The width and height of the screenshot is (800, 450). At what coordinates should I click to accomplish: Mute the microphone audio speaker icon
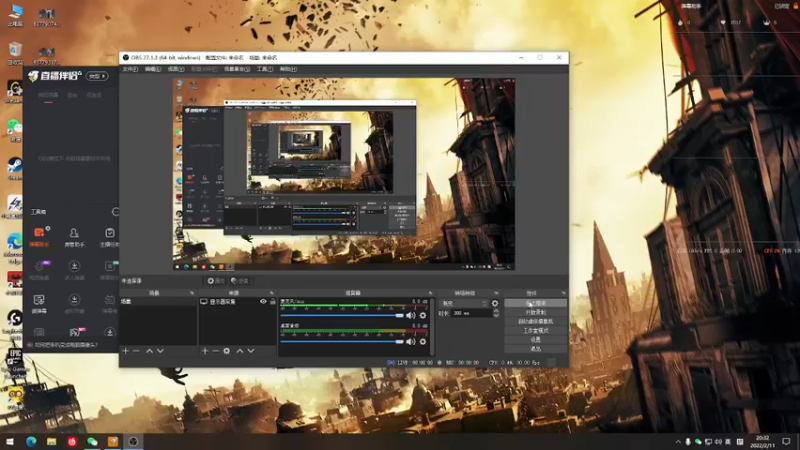pyautogui.click(x=411, y=315)
